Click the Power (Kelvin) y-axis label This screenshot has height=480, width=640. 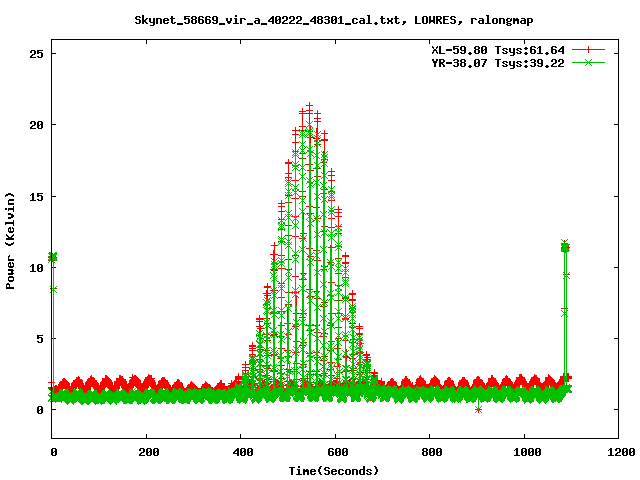10,241
